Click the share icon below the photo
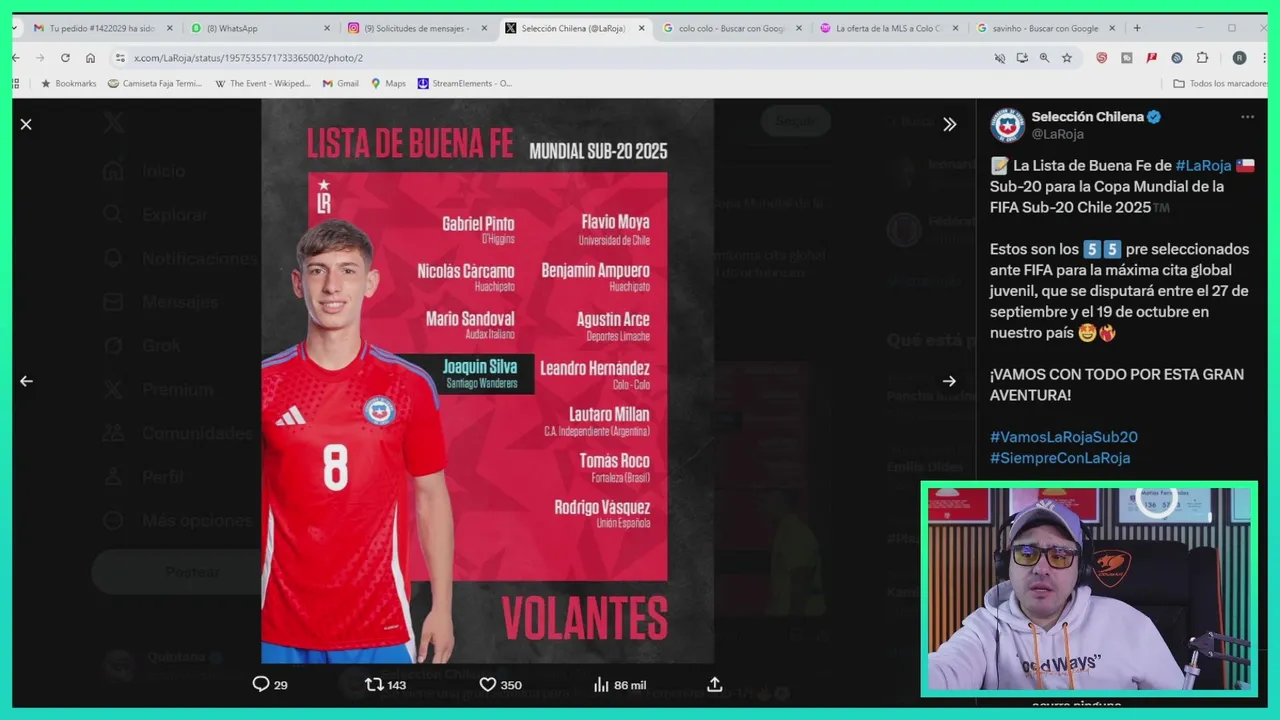The image size is (1280, 720). click(x=714, y=685)
